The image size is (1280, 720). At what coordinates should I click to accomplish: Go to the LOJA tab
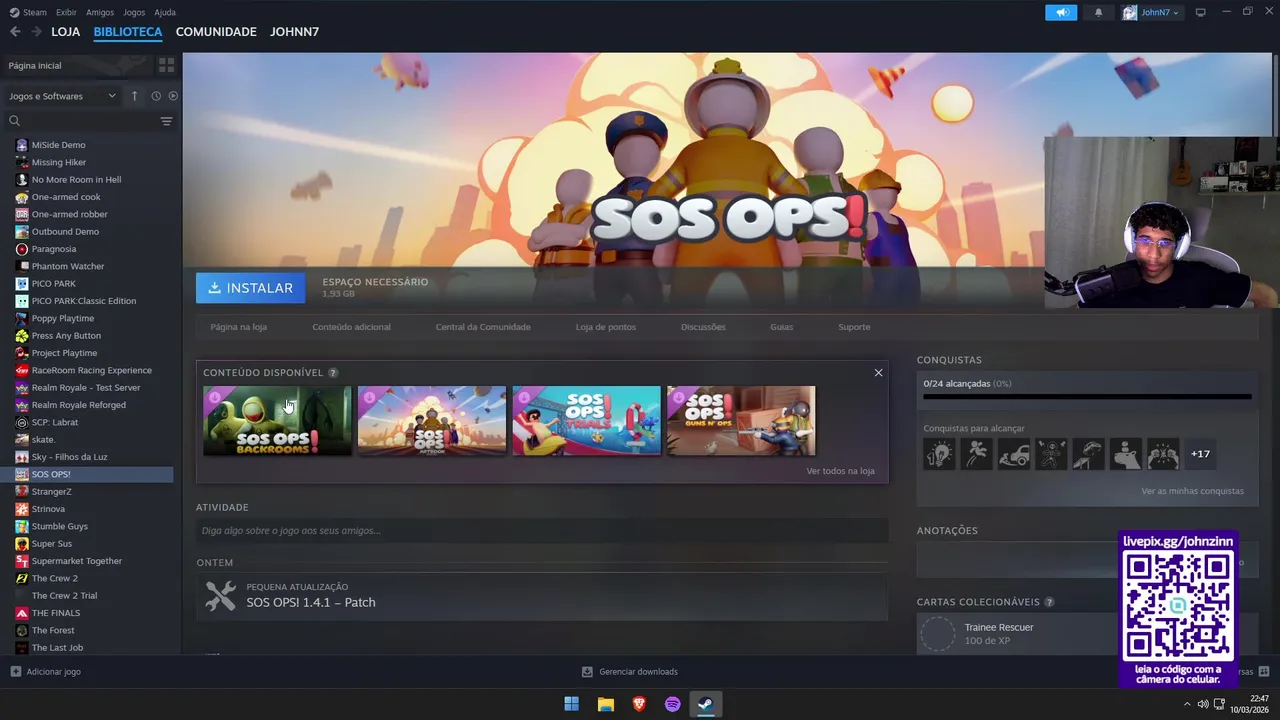click(66, 32)
